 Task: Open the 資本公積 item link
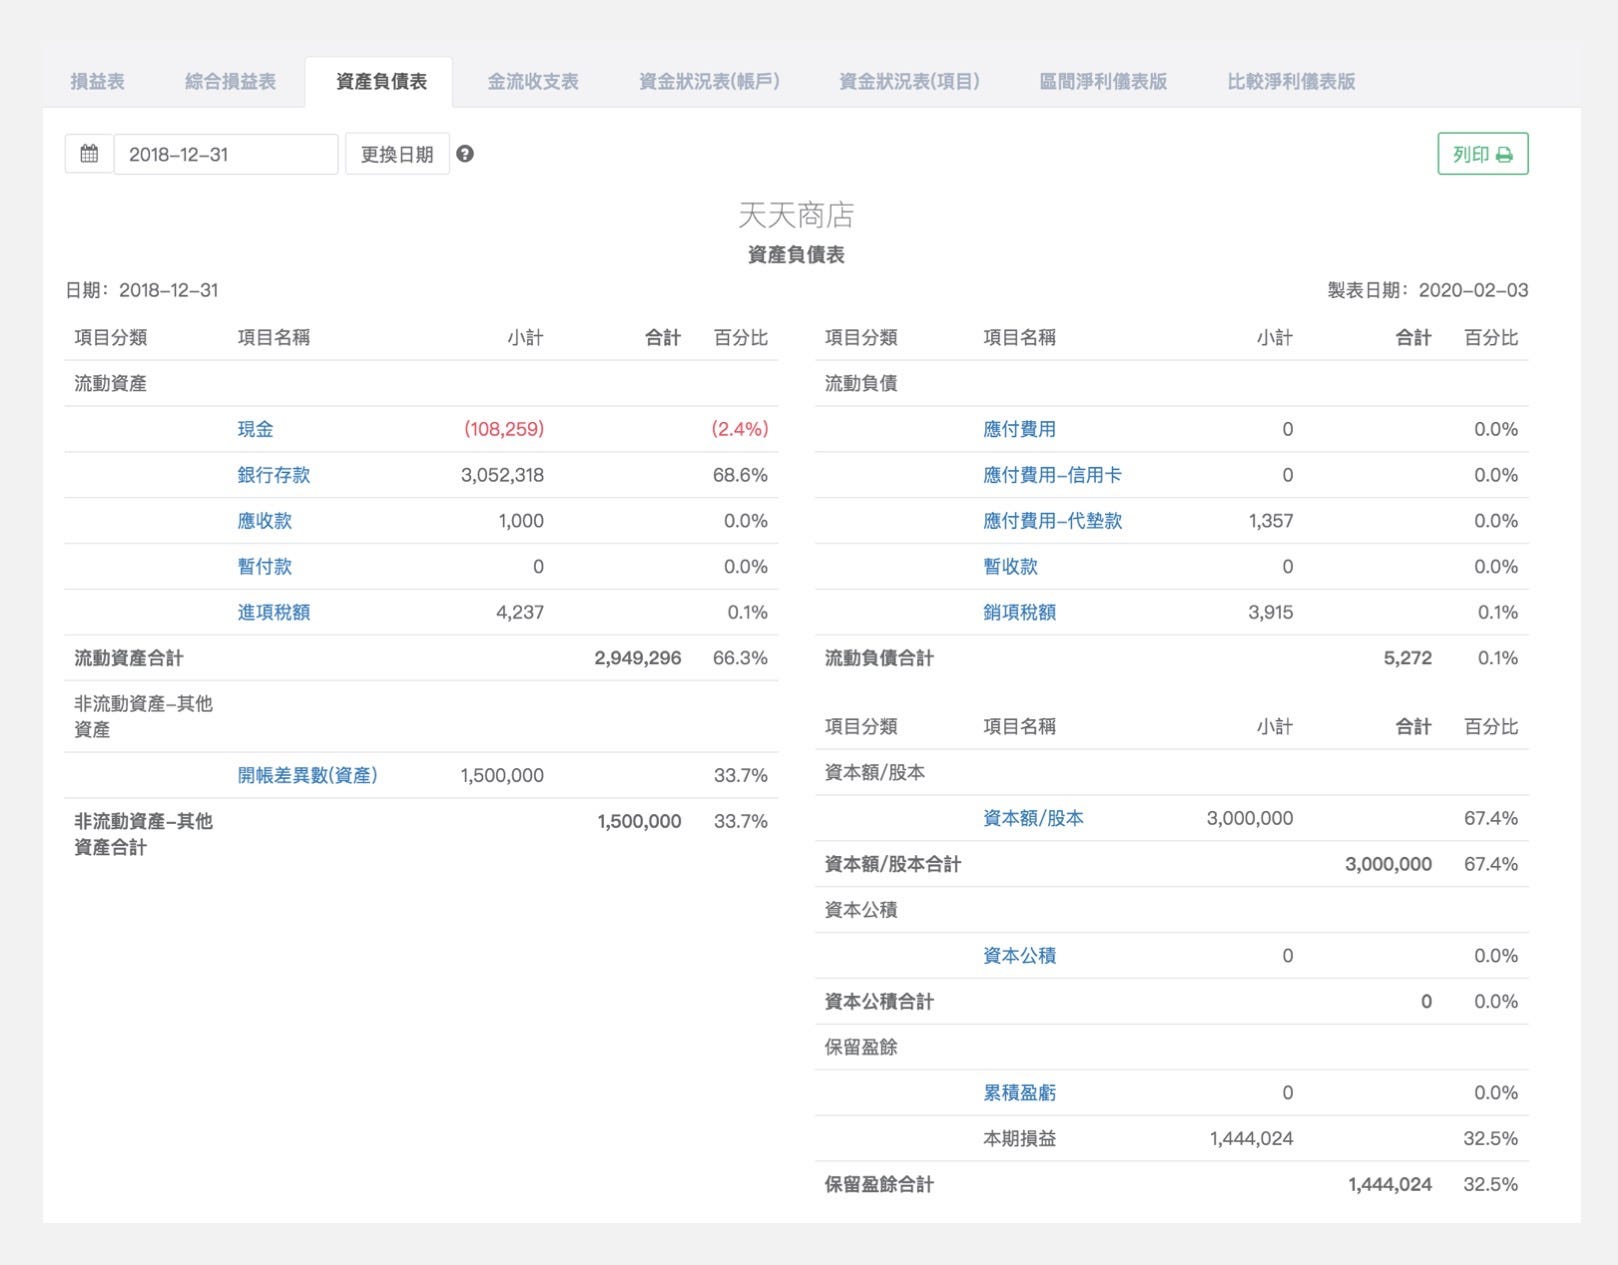click(1019, 956)
